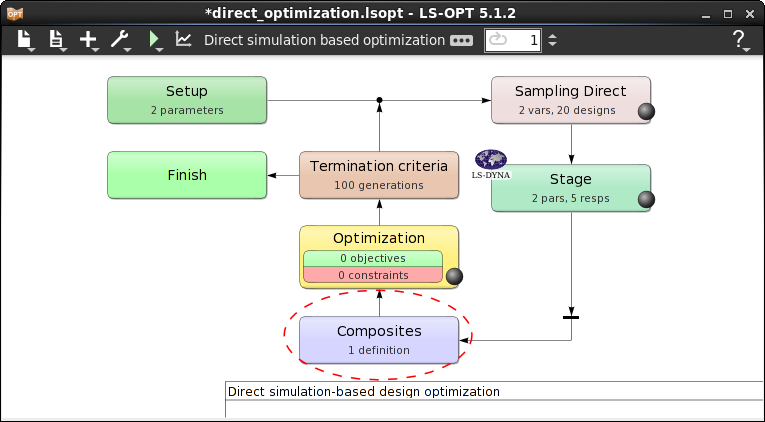
Task: Click 'Direct simulation based optimization' task label
Action: click(324, 40)
